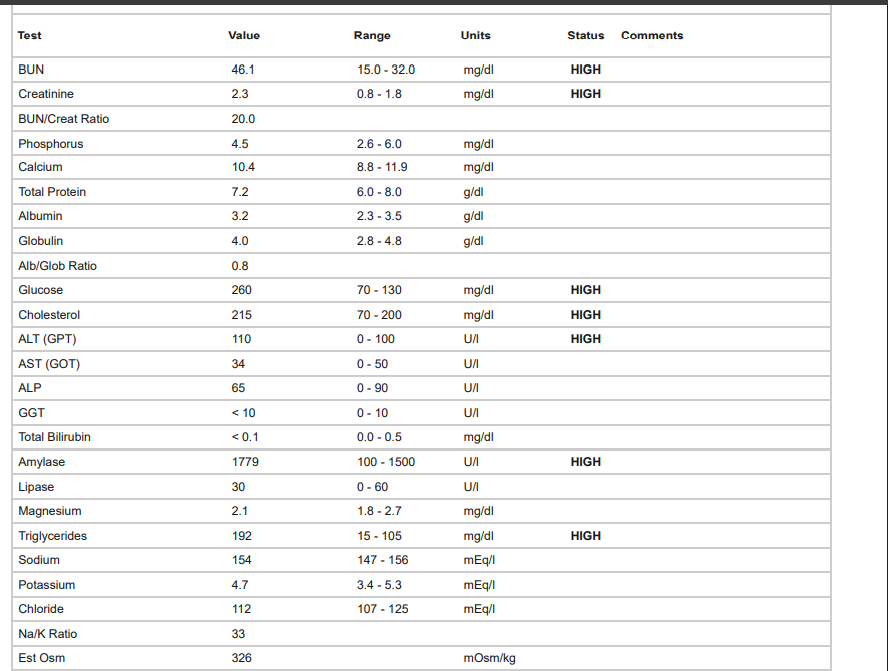Click the Range column header

click(x=372, y=36)
